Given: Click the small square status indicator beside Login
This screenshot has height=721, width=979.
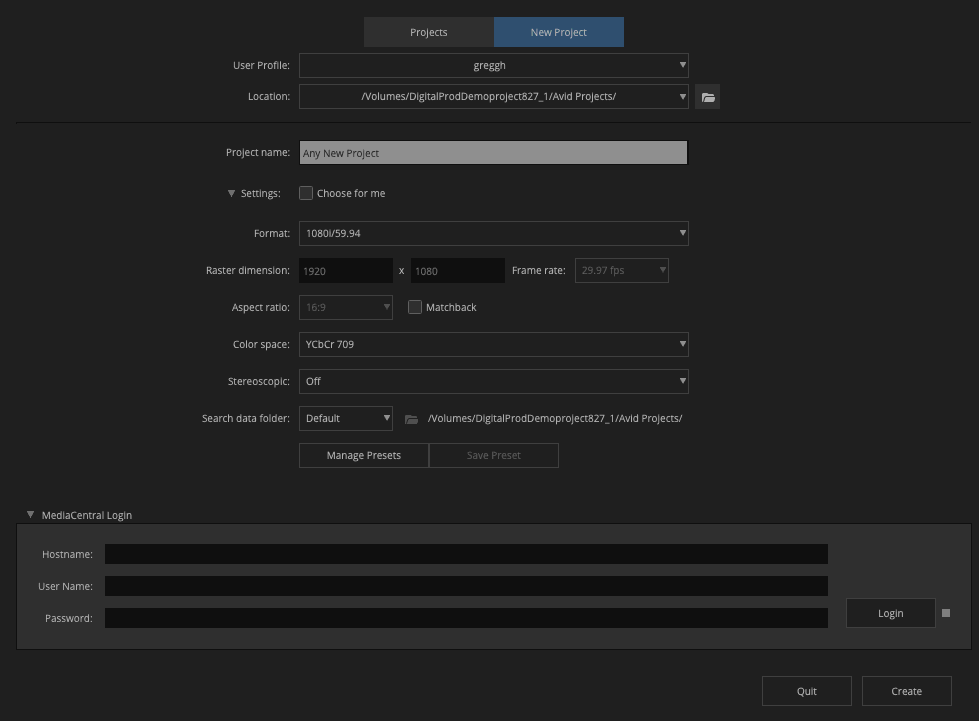Looking at the screenshot, I should point(946,613).
